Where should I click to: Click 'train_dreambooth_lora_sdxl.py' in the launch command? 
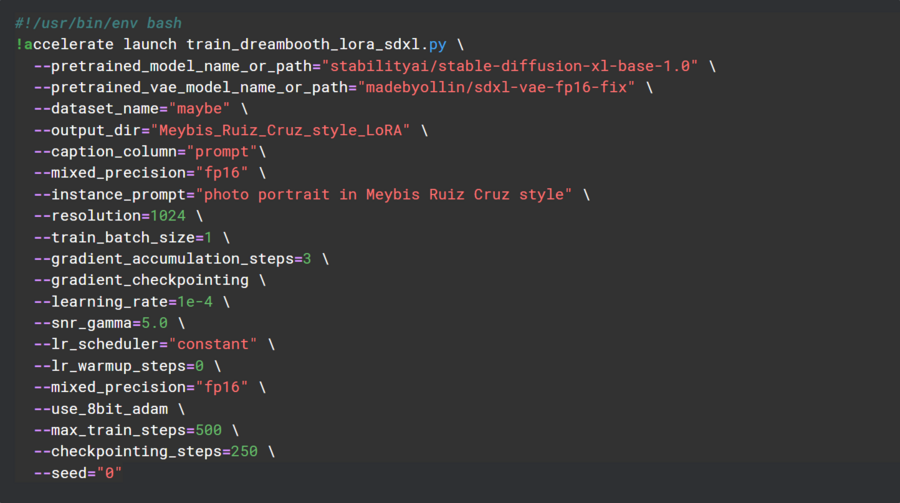316,44
